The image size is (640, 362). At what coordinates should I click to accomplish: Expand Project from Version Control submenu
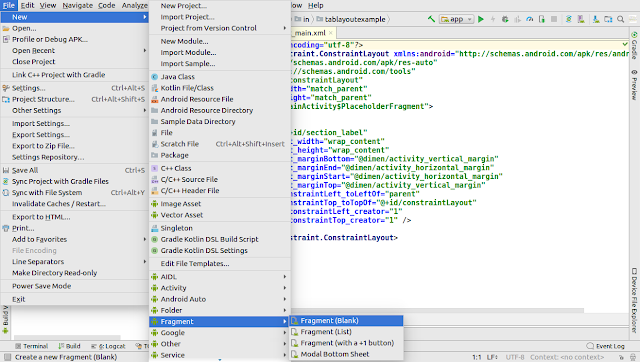tap(220, 28)
